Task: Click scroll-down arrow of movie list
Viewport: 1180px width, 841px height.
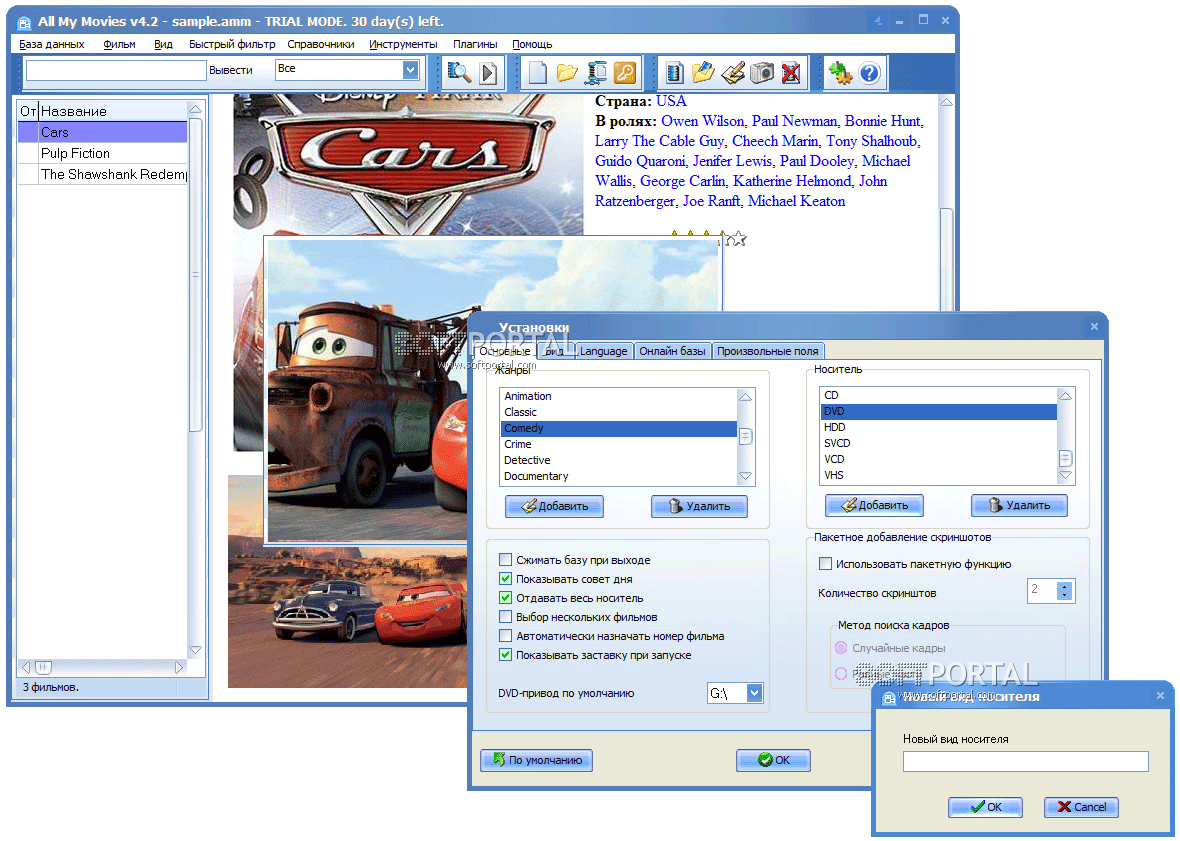Action: click(195, 650)
